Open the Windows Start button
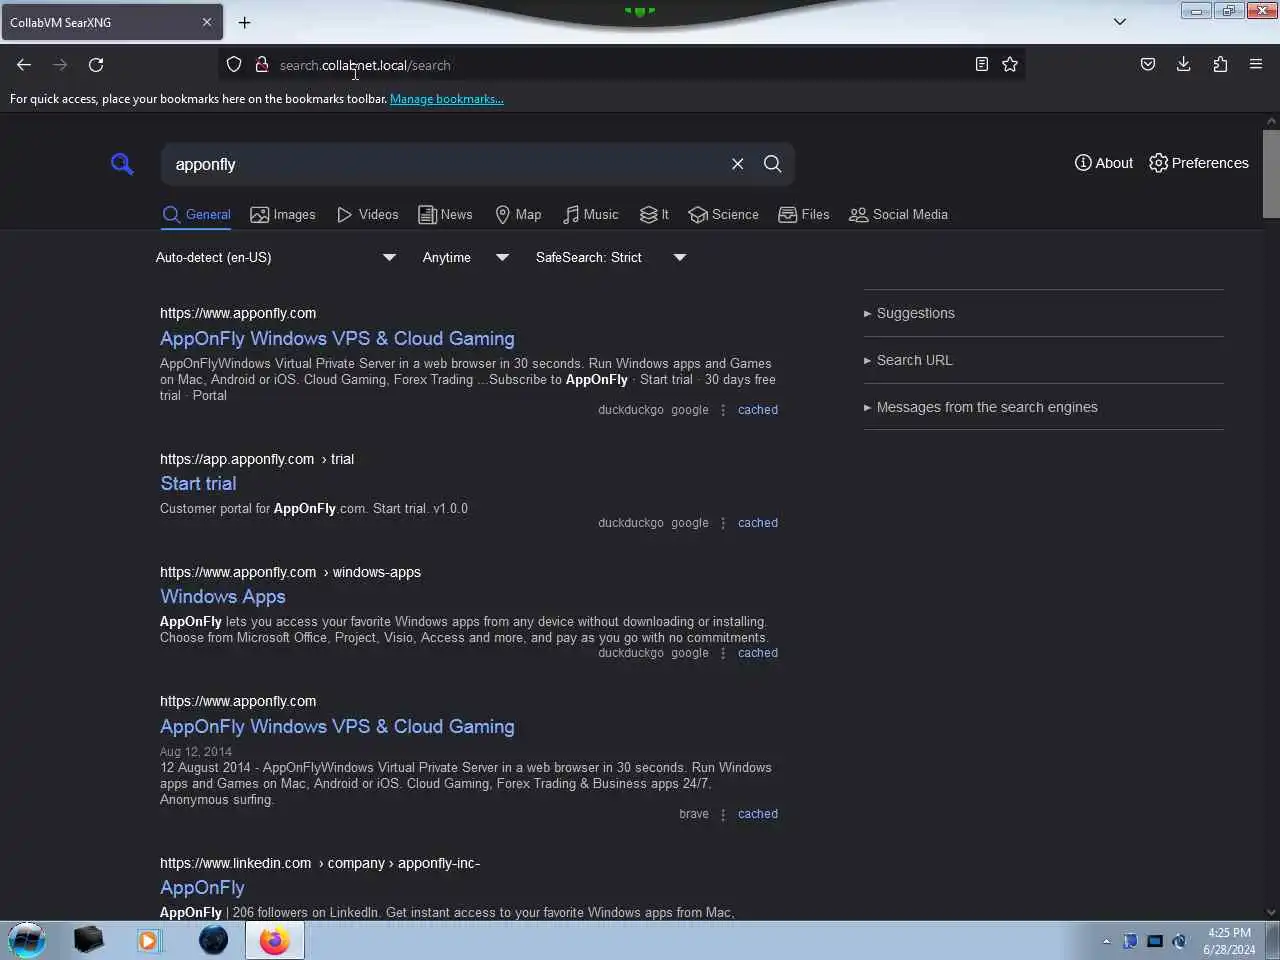Screen dimensions: 1280x960 coord(27,940)
